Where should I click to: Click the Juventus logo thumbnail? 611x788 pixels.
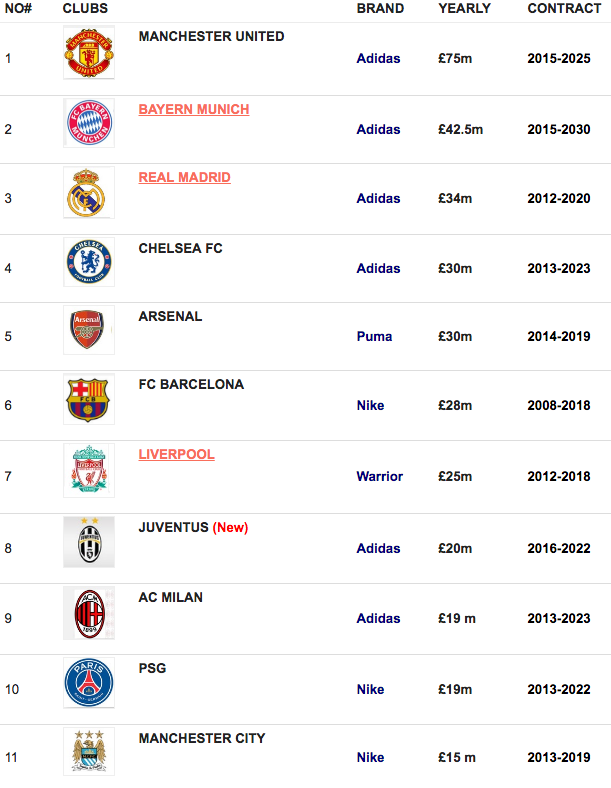pyautogui.click(x=89, y=542)
